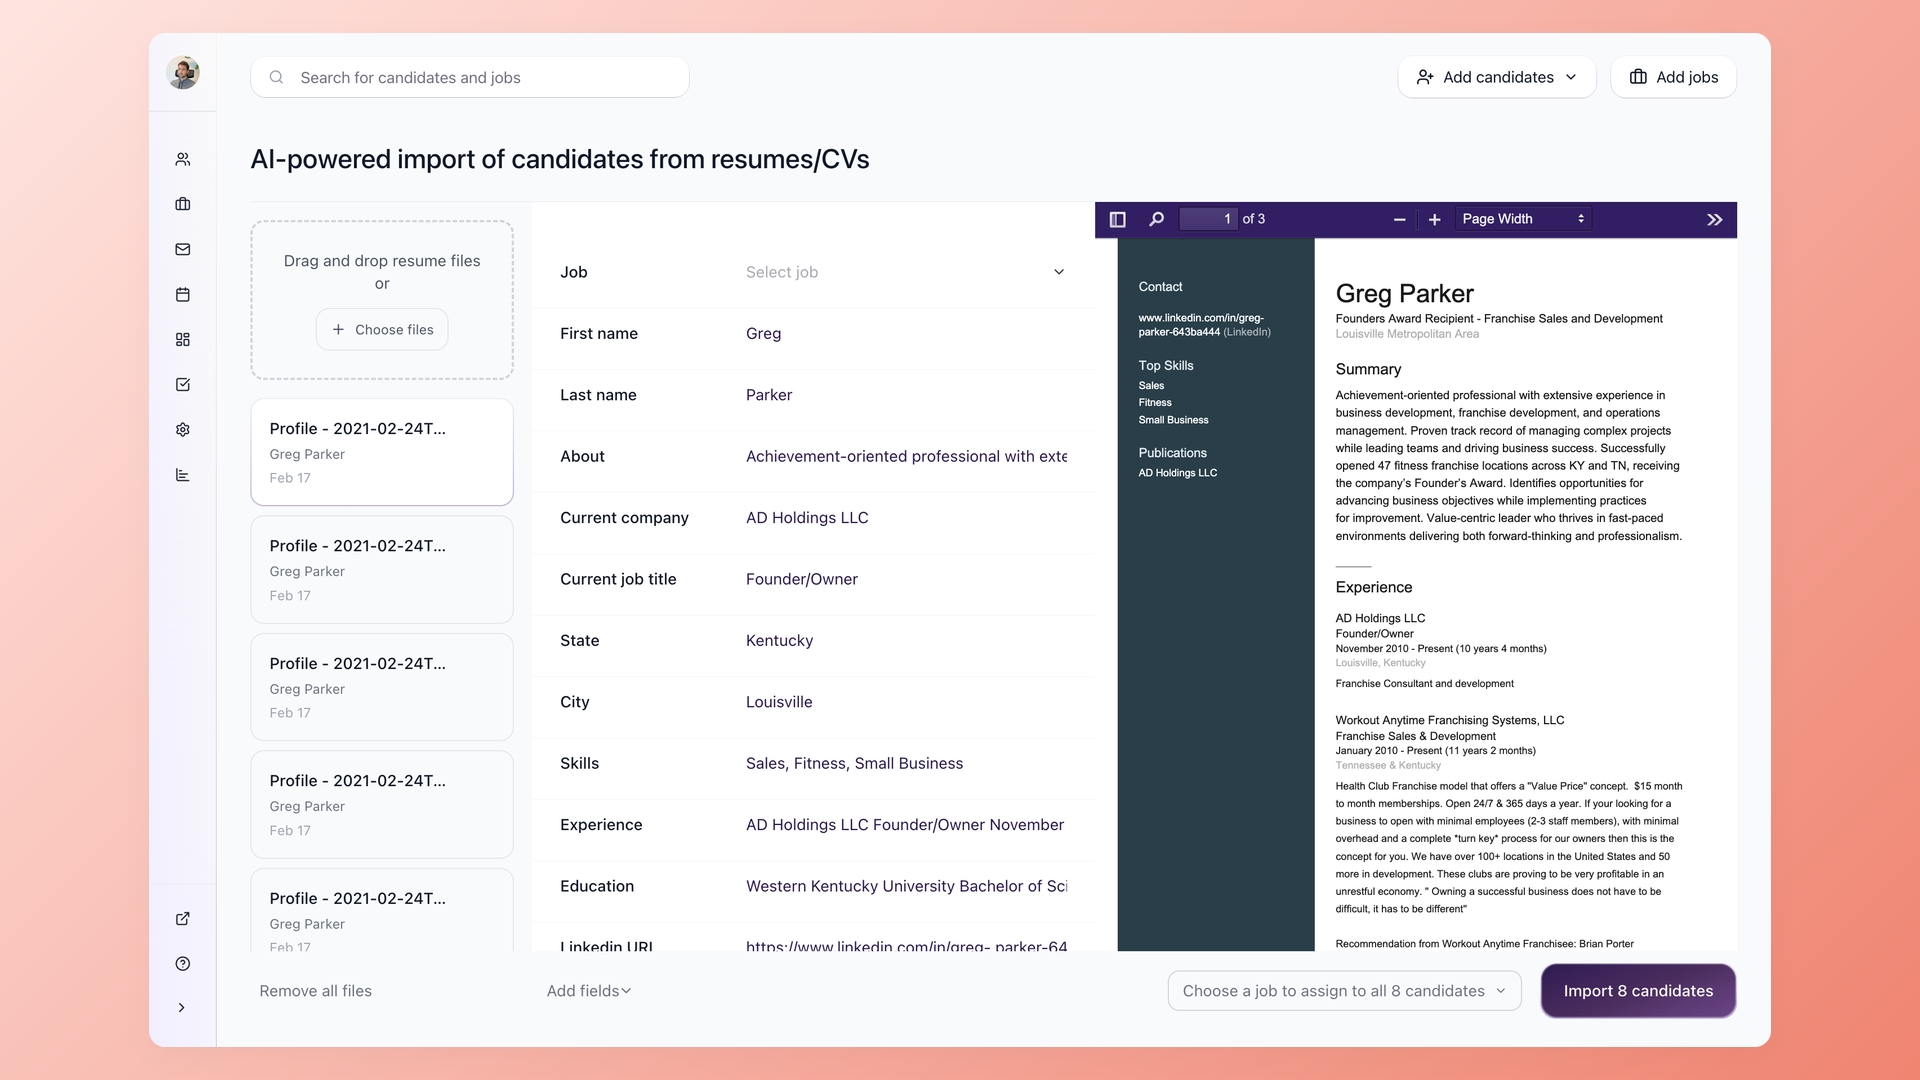Open the Dashboard grid icon in sidebar
1920x1080 pixels.
pos(183,340)
